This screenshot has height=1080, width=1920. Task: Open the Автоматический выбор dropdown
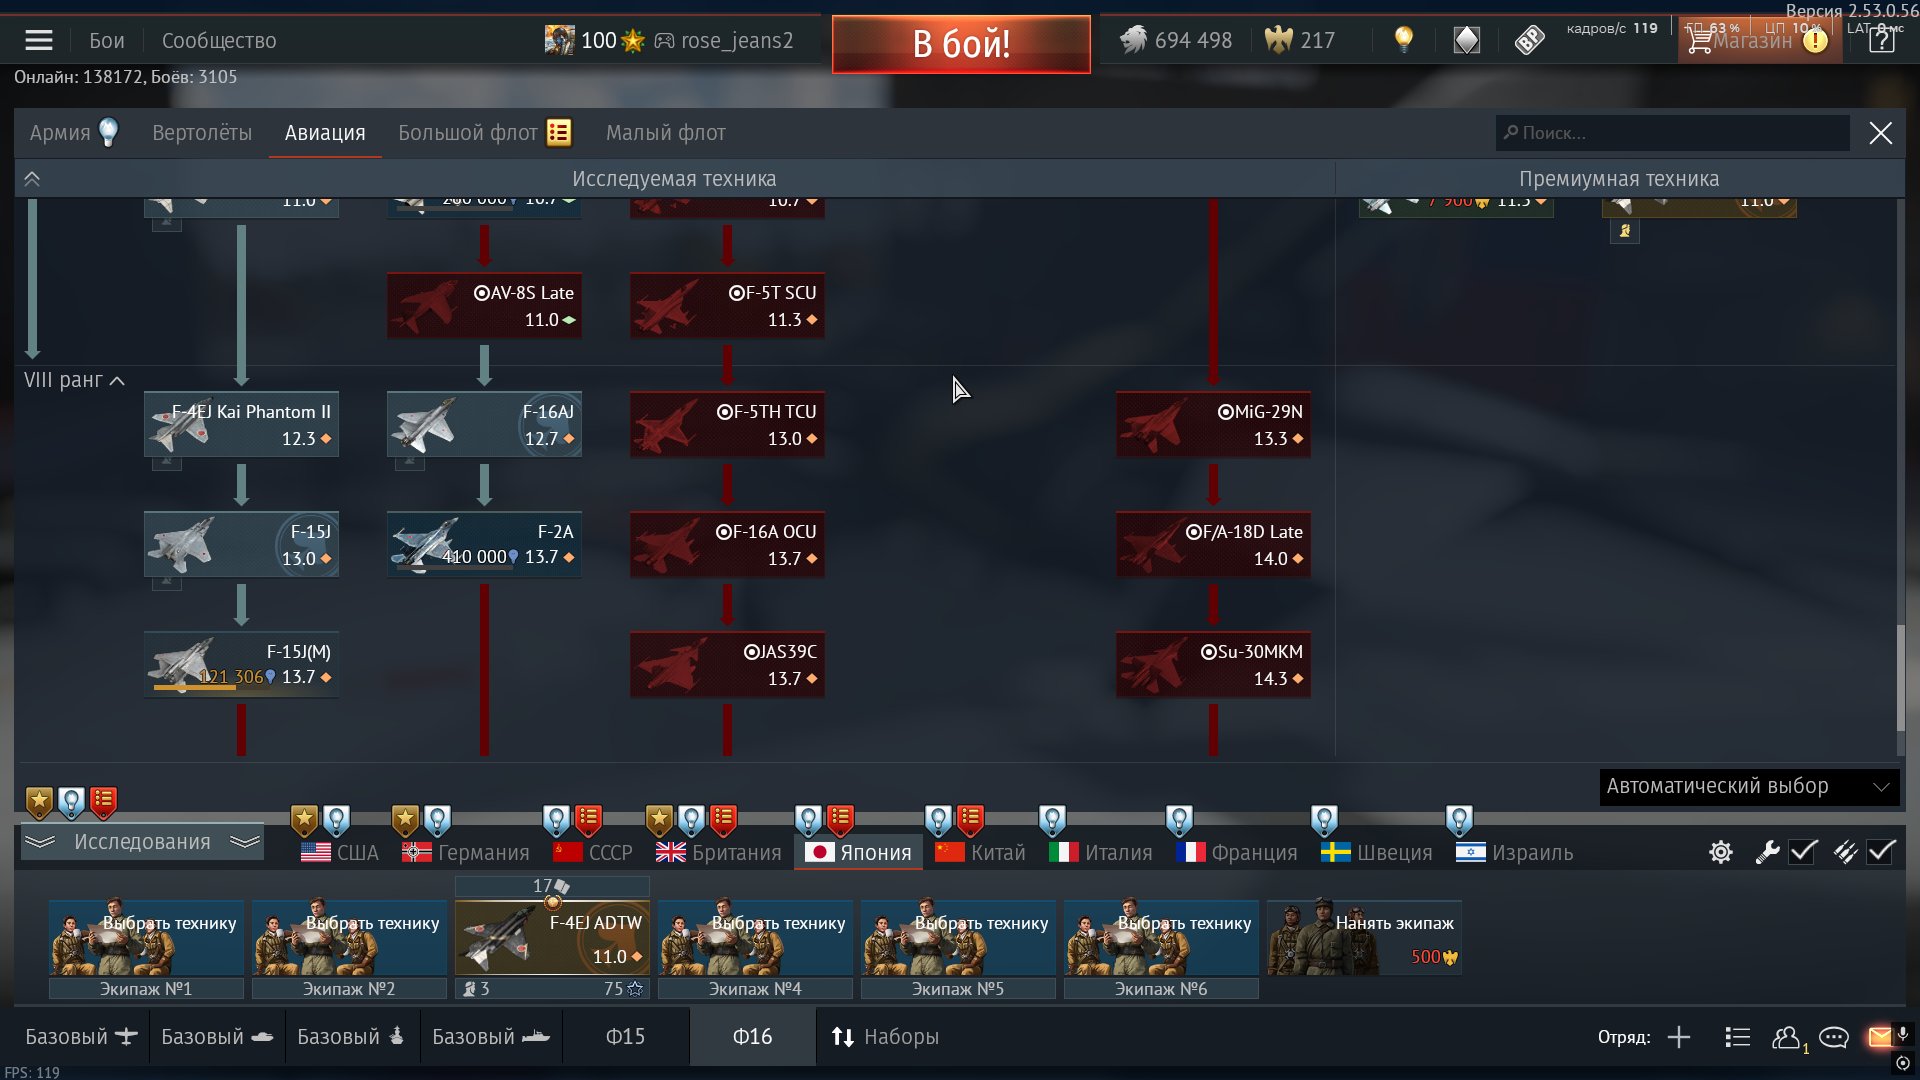(x=1749, y=787)
